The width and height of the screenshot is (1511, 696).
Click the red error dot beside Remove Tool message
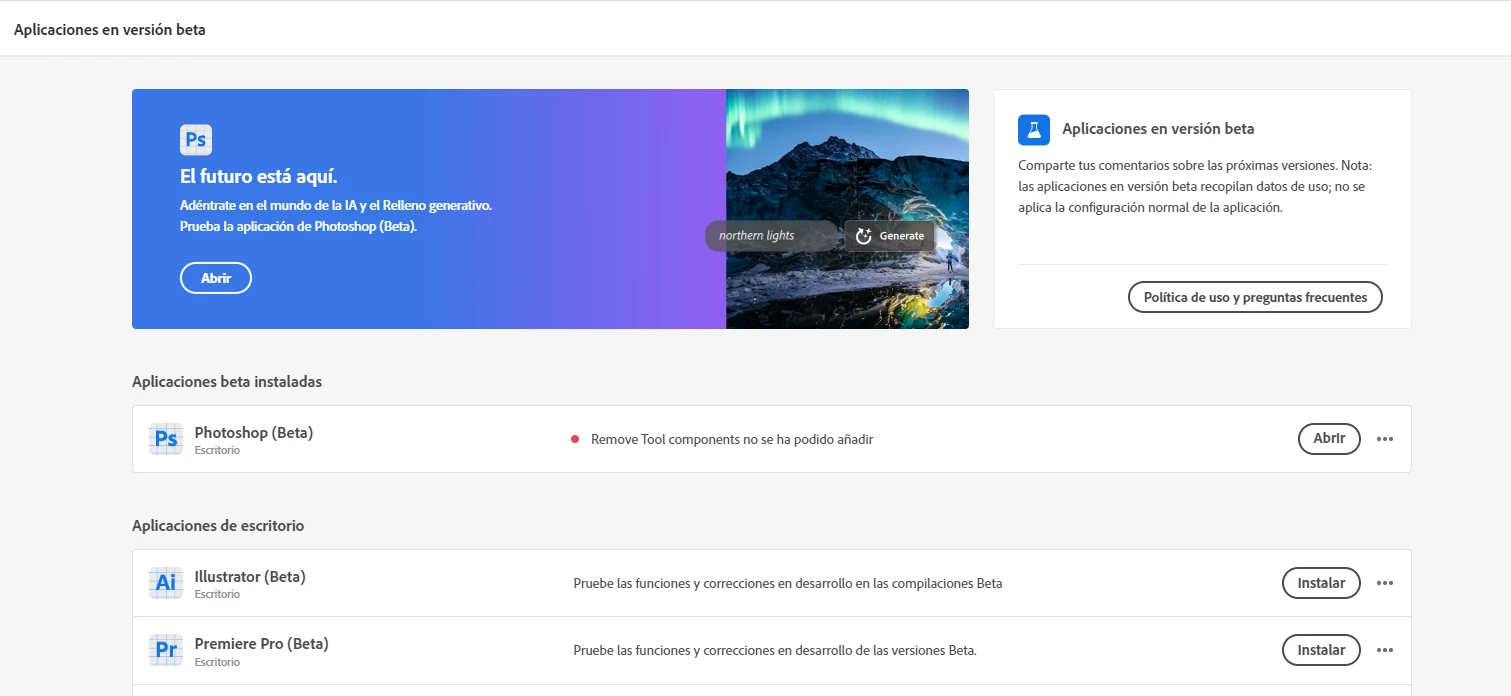575,439
